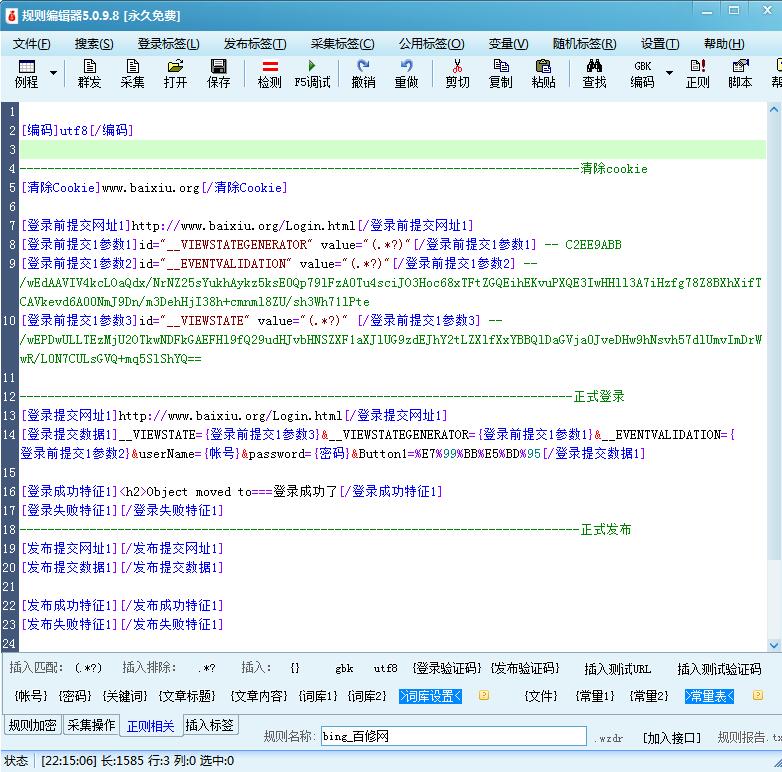Click the 采集 toolbar icon

pyautogui.click(x=132, y=73)
